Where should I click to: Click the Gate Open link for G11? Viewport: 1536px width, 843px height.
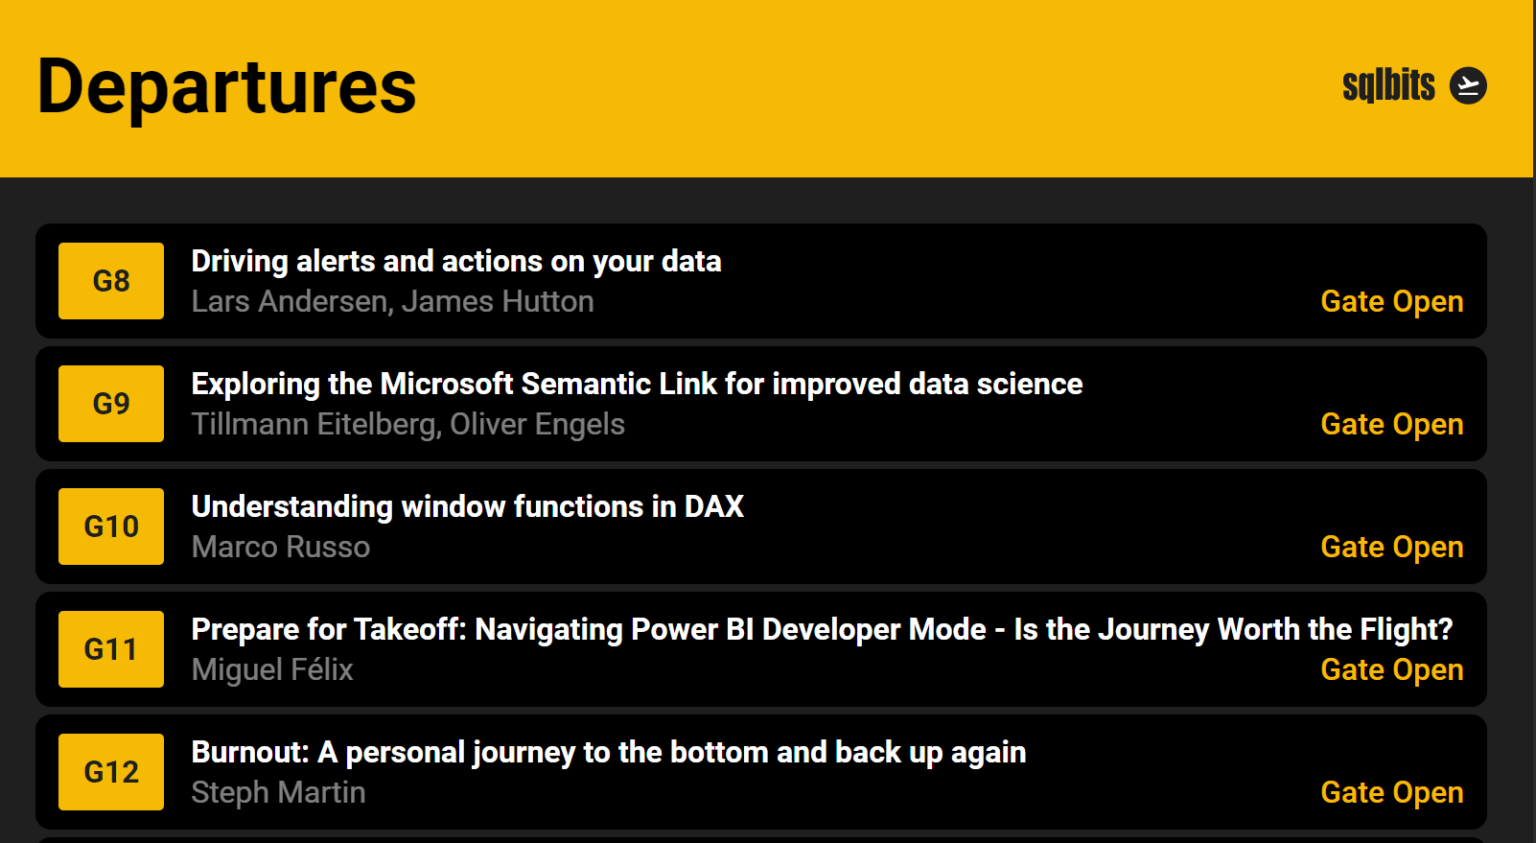pyautogui.click(x=1391, y=670)
